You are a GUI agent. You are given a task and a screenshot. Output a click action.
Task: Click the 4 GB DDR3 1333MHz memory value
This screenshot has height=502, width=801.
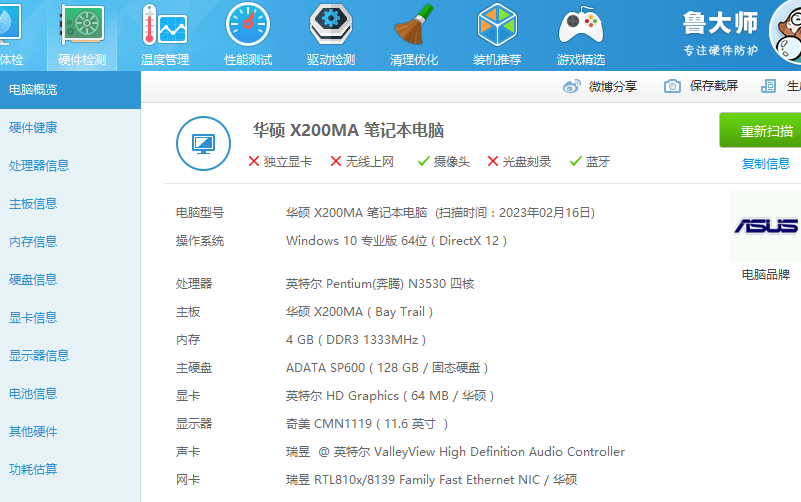pos(356,340)
